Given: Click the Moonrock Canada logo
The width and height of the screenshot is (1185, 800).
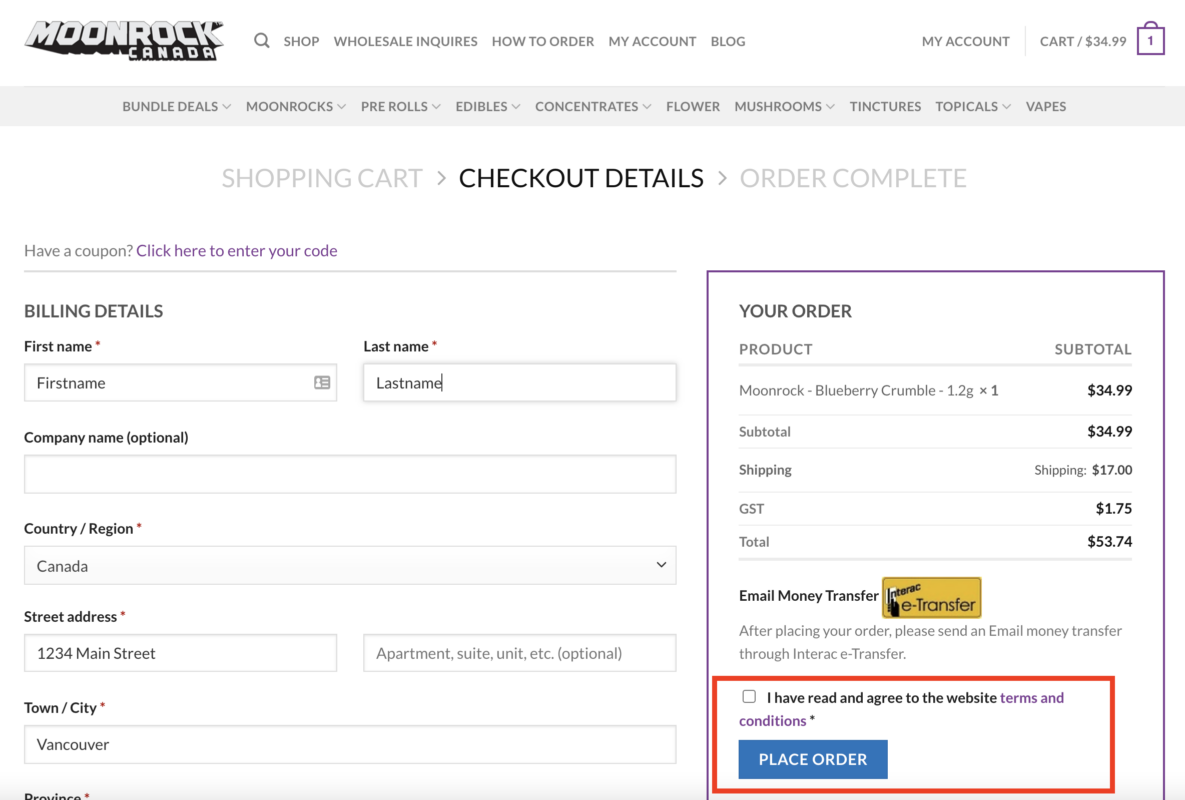Looking at the screenshot, I should [x=123, y=40].
